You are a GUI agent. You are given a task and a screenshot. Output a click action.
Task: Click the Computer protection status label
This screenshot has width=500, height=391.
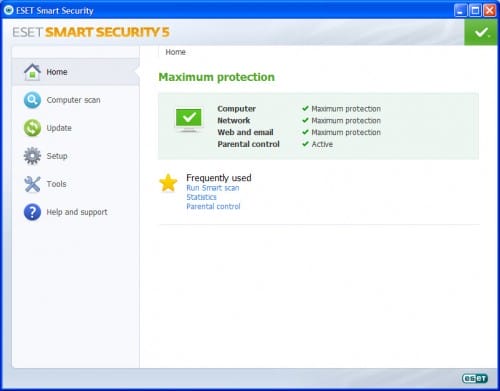(x=236, y=109)
